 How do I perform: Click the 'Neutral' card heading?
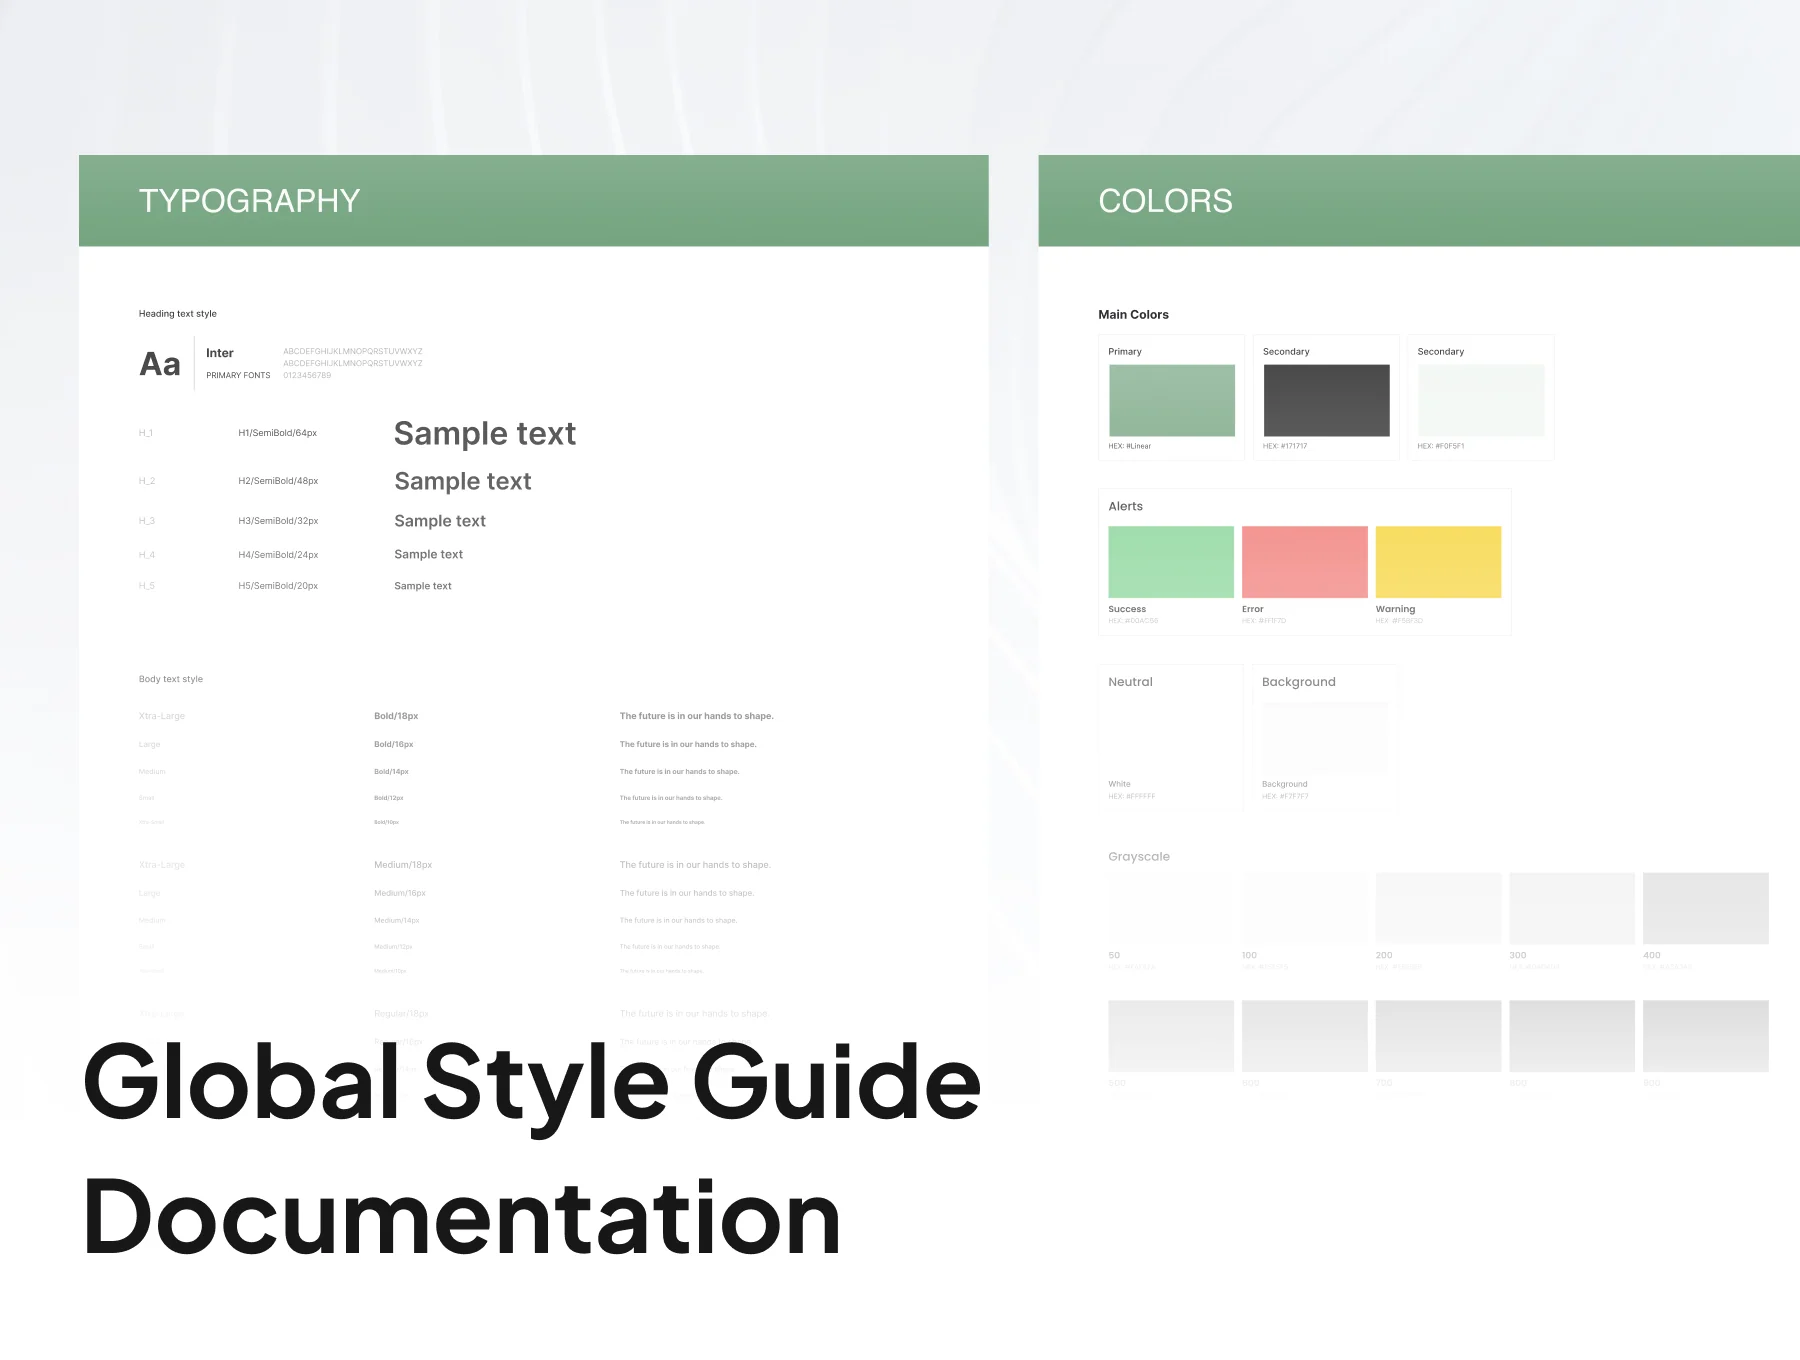[1130, 682]
